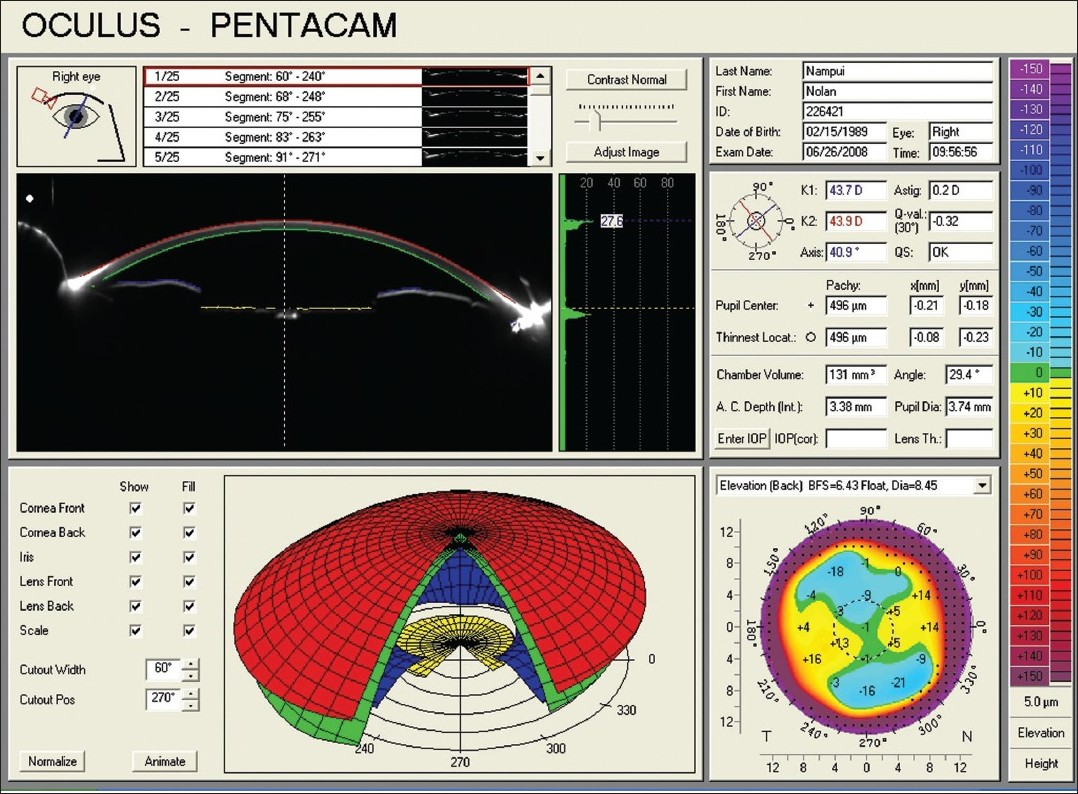1078x794 pixels.
Task: Select segment 4/25 row 83° - 263°
Action: pos(336,137)
